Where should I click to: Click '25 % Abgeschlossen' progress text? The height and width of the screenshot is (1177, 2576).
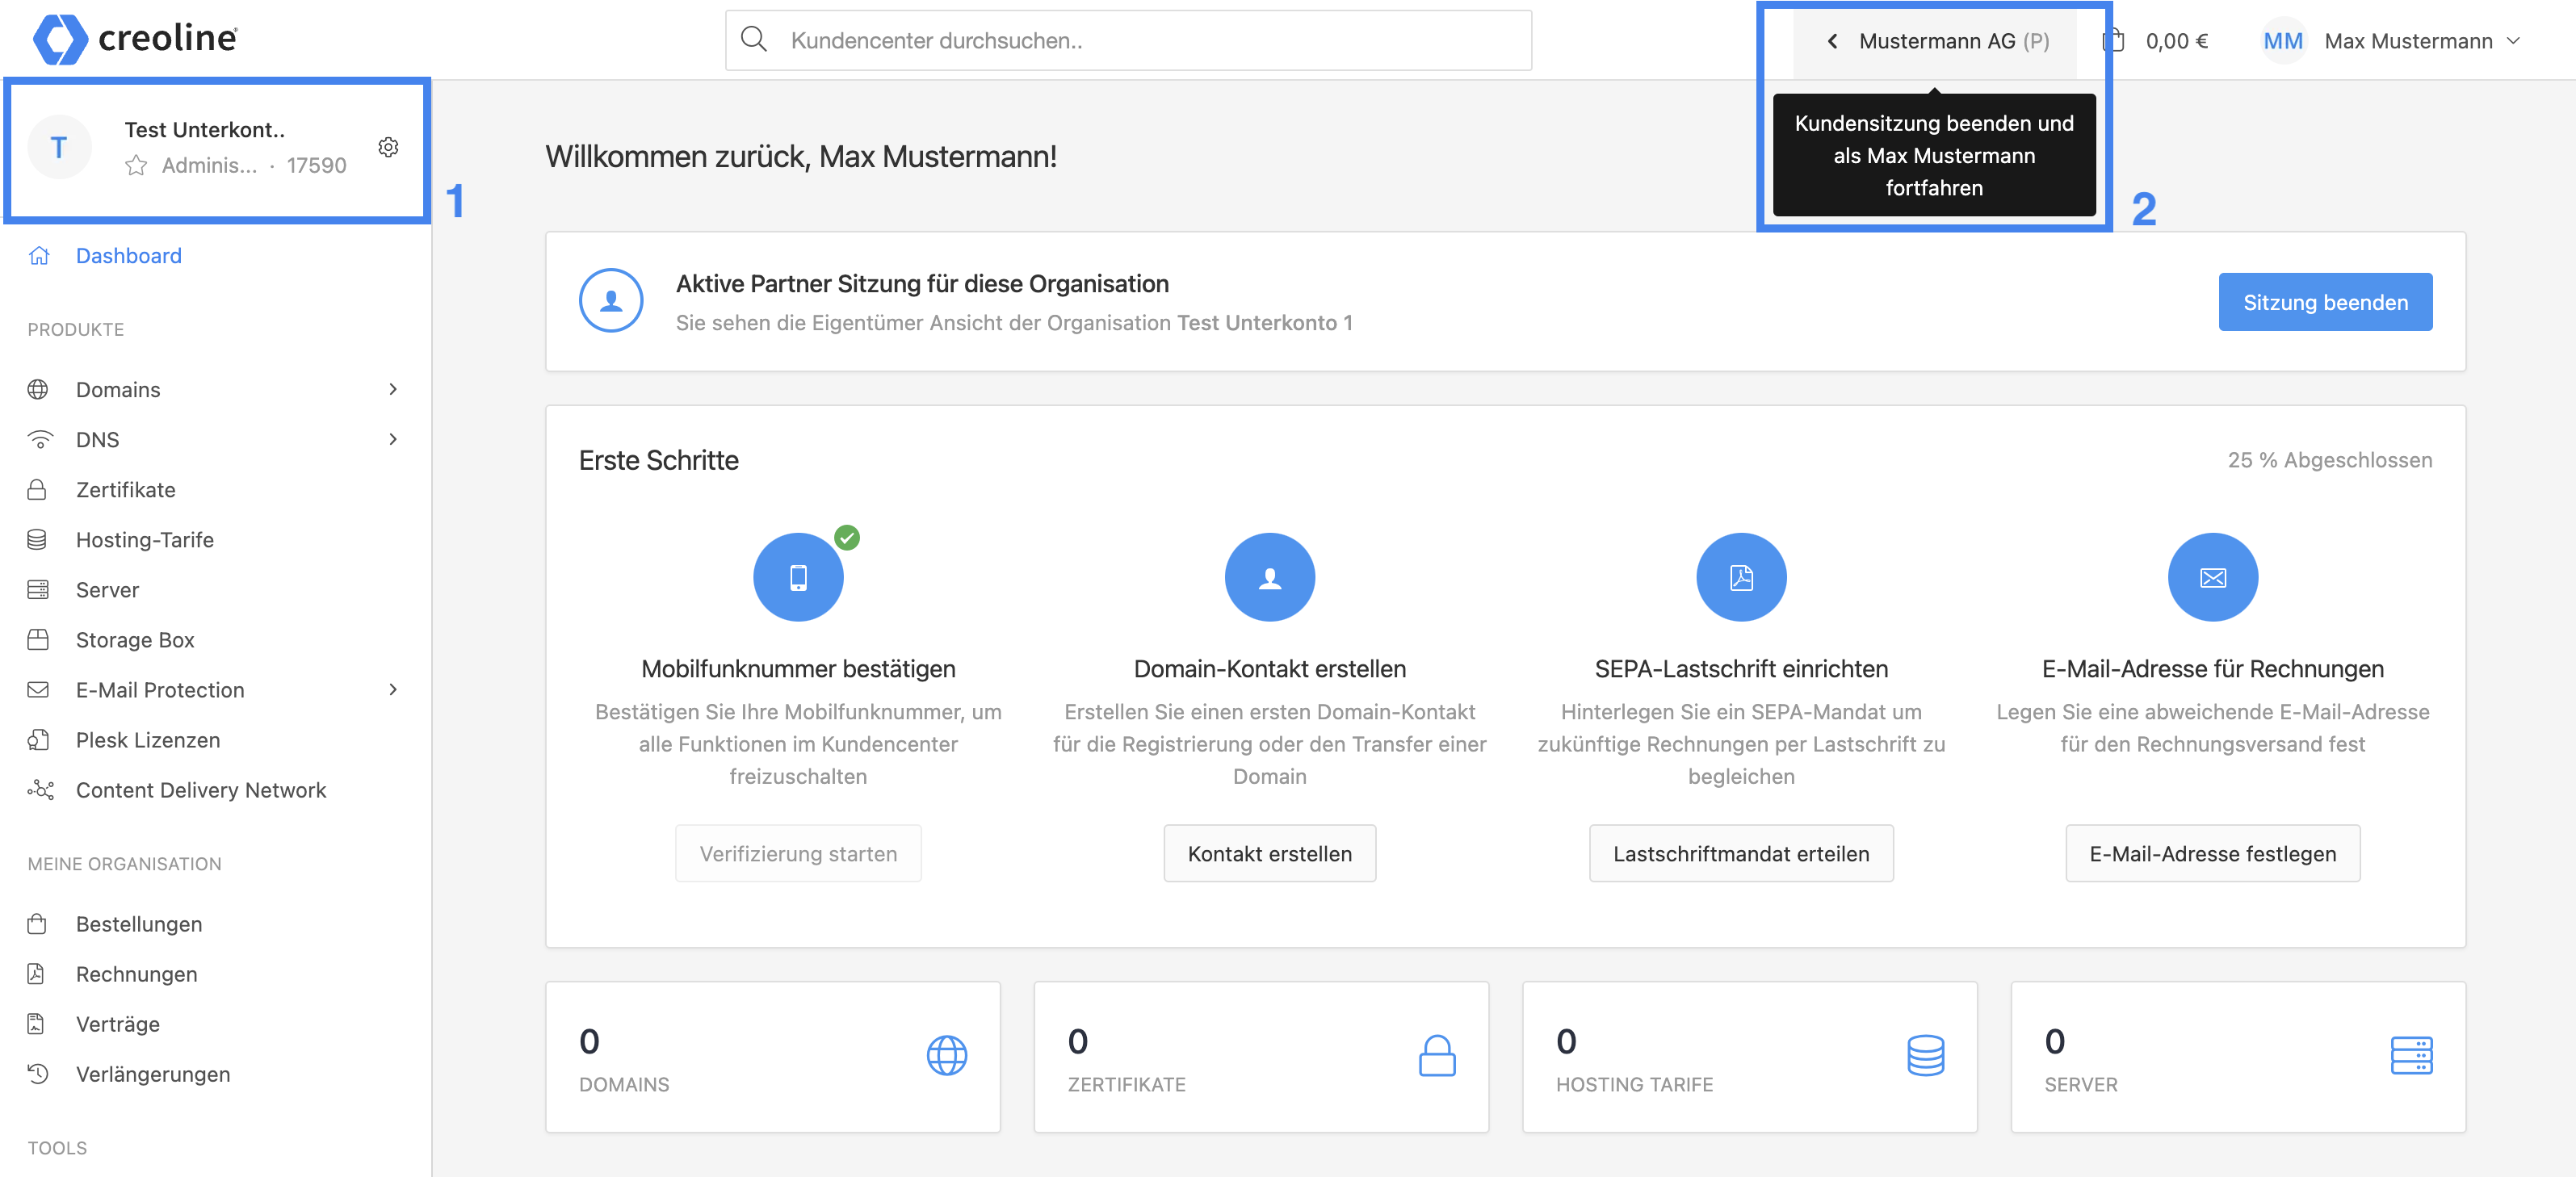2329,460
